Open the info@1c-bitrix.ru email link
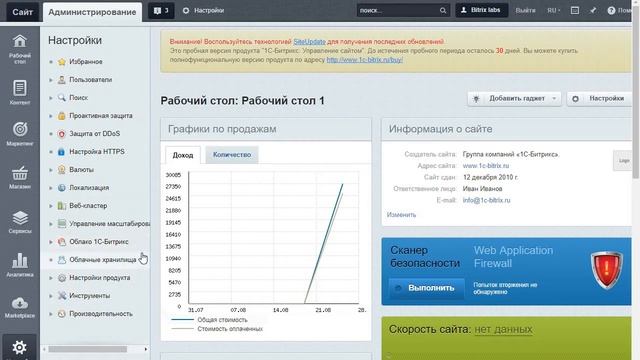640x360 pixels. [487, 200]
